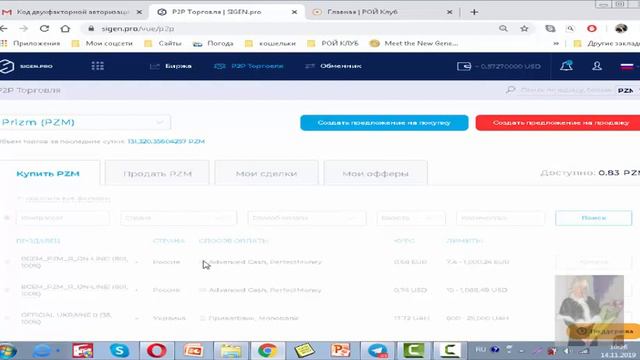Switch to the РОЙ Клуб browser tab
The width and height of the screenshot is (640, 360).
[x=382, y=12]
